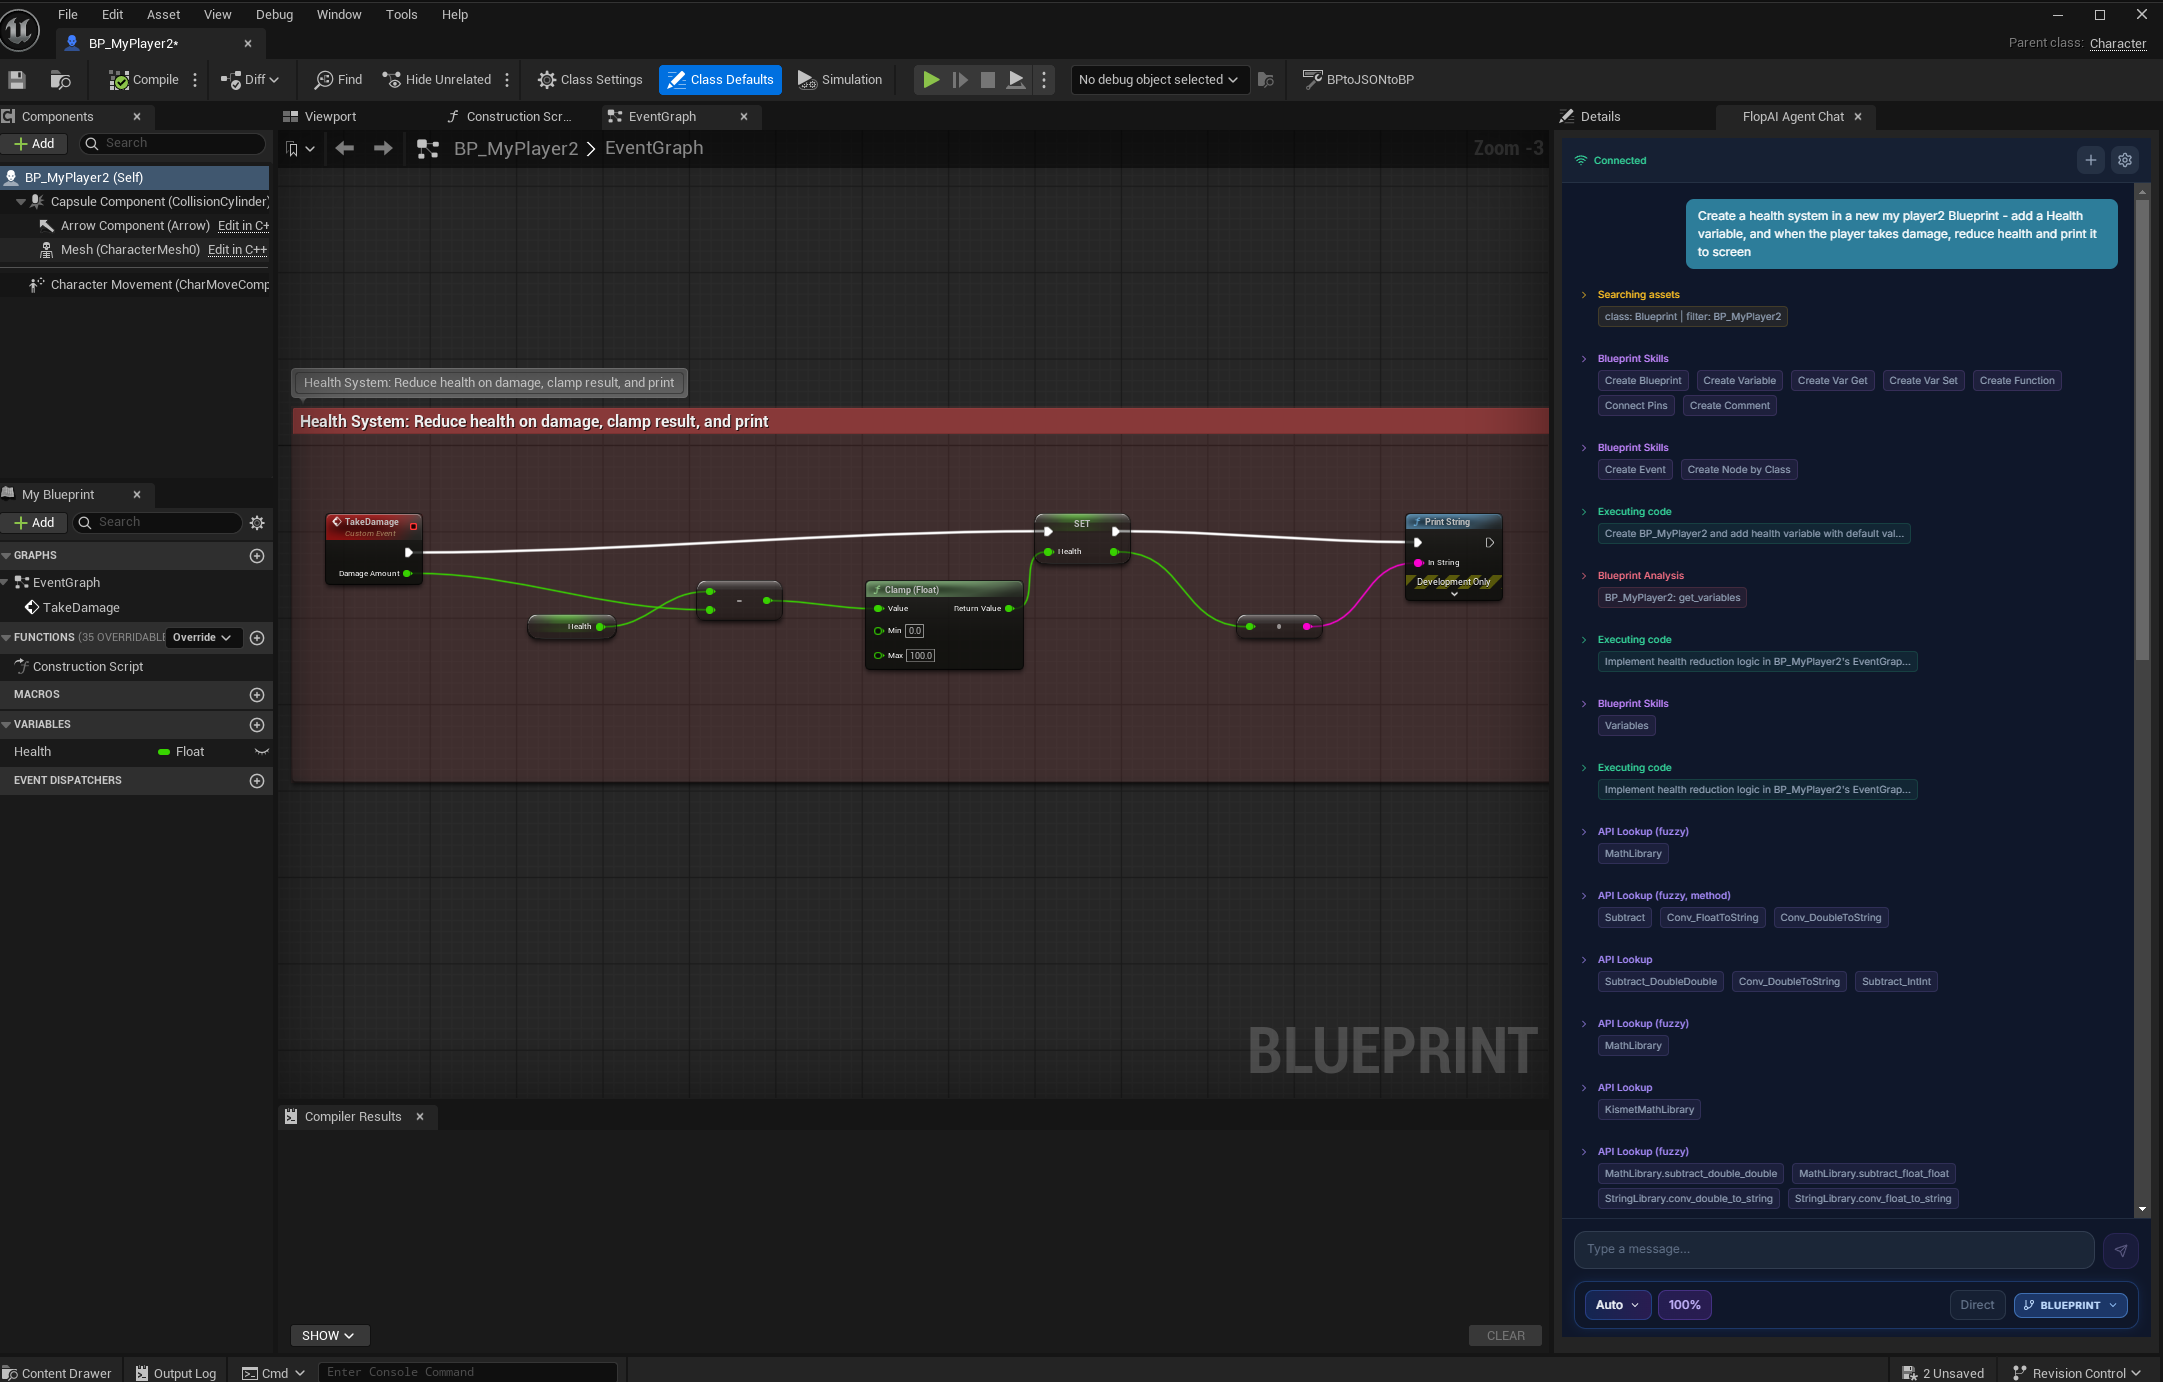Open the Tools menu
The width and height of the screenshot is (2163, 1382).
pyautogui.click(x=401, y=14)
